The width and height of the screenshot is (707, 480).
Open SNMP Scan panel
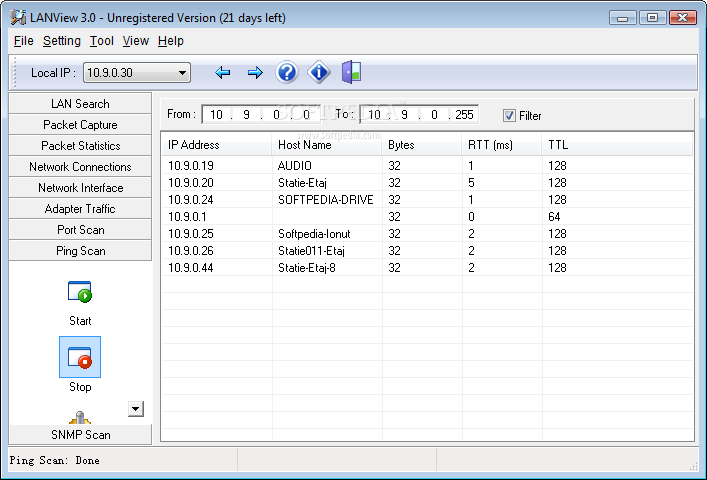(80, 435)
